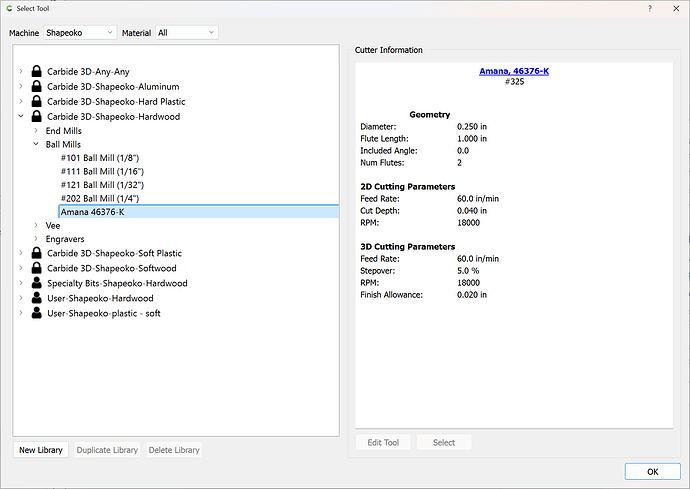Click the Specialty Bits-Shapeoko-Hardwood label
The width and height of the screenshot is (690, 489).
[117, 283]
